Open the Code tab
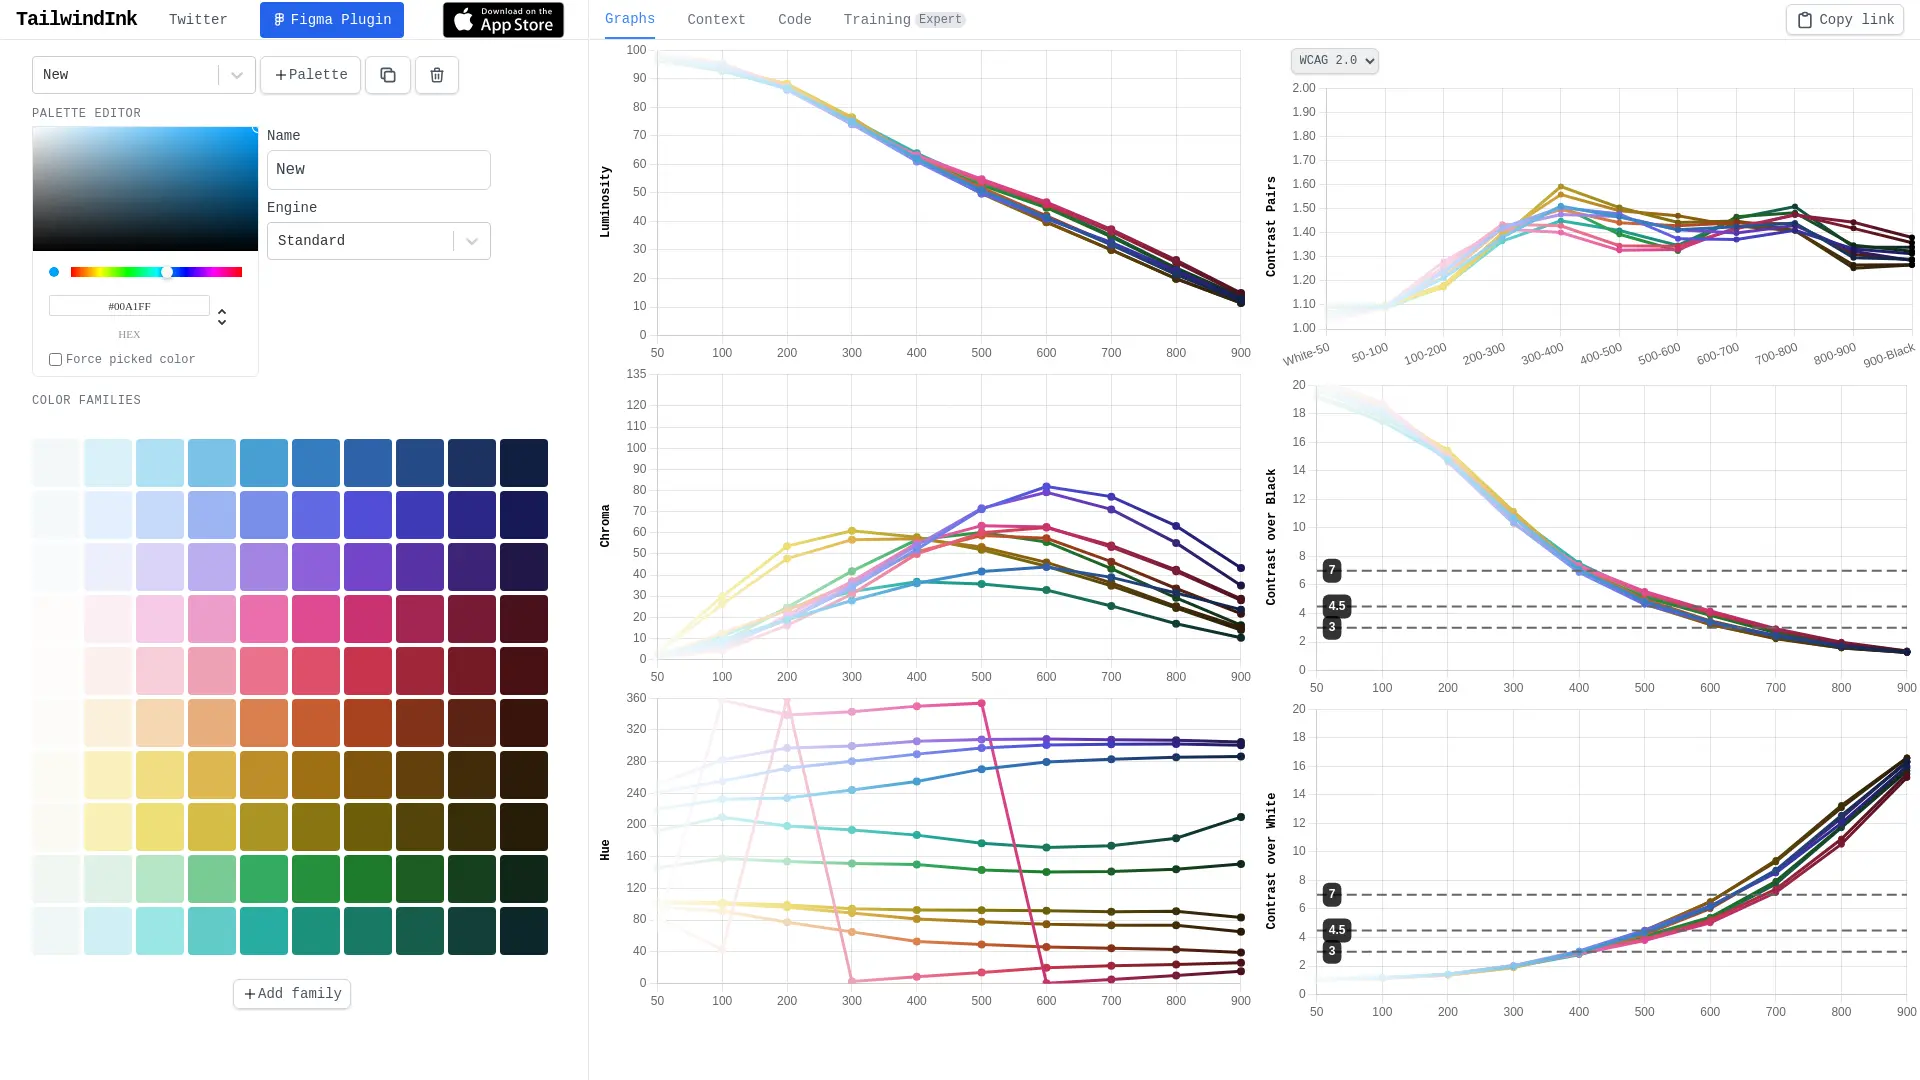The width and height of the screenshot is (1920, 1080). tap(794, 20)
